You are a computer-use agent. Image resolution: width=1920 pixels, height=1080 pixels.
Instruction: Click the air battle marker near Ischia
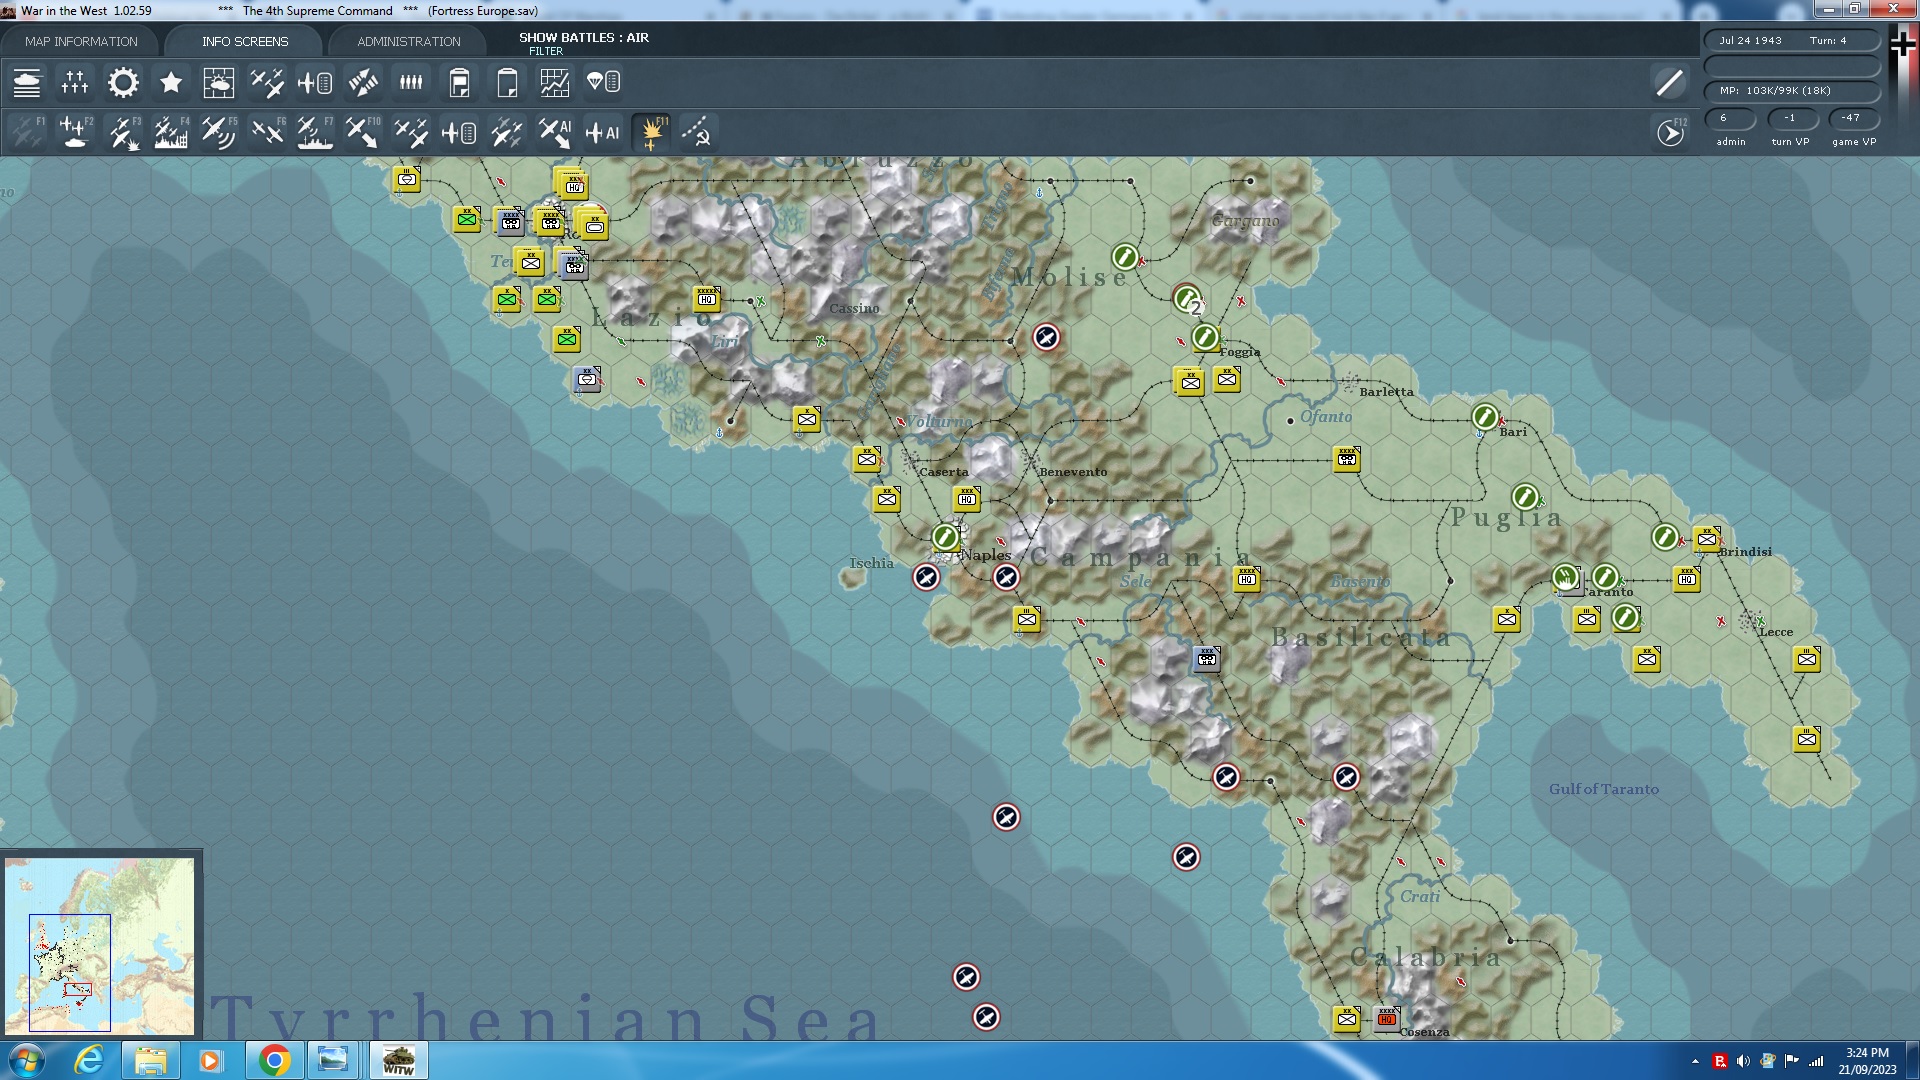(926, 577)
